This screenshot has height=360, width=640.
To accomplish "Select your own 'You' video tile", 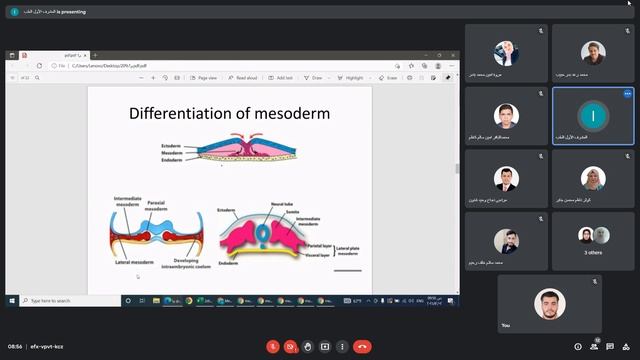I will click(x=549, y=304).
